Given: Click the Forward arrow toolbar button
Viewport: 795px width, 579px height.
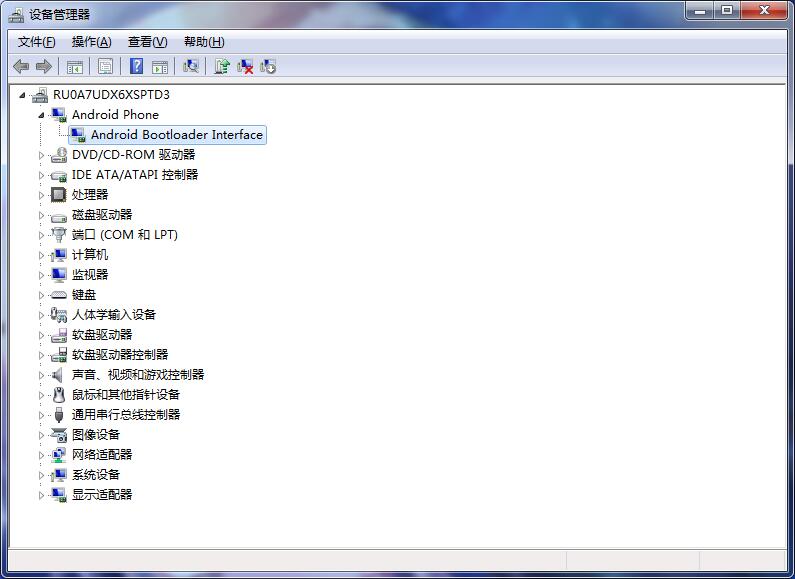Looking at the screenshot, I should (43, 67).
